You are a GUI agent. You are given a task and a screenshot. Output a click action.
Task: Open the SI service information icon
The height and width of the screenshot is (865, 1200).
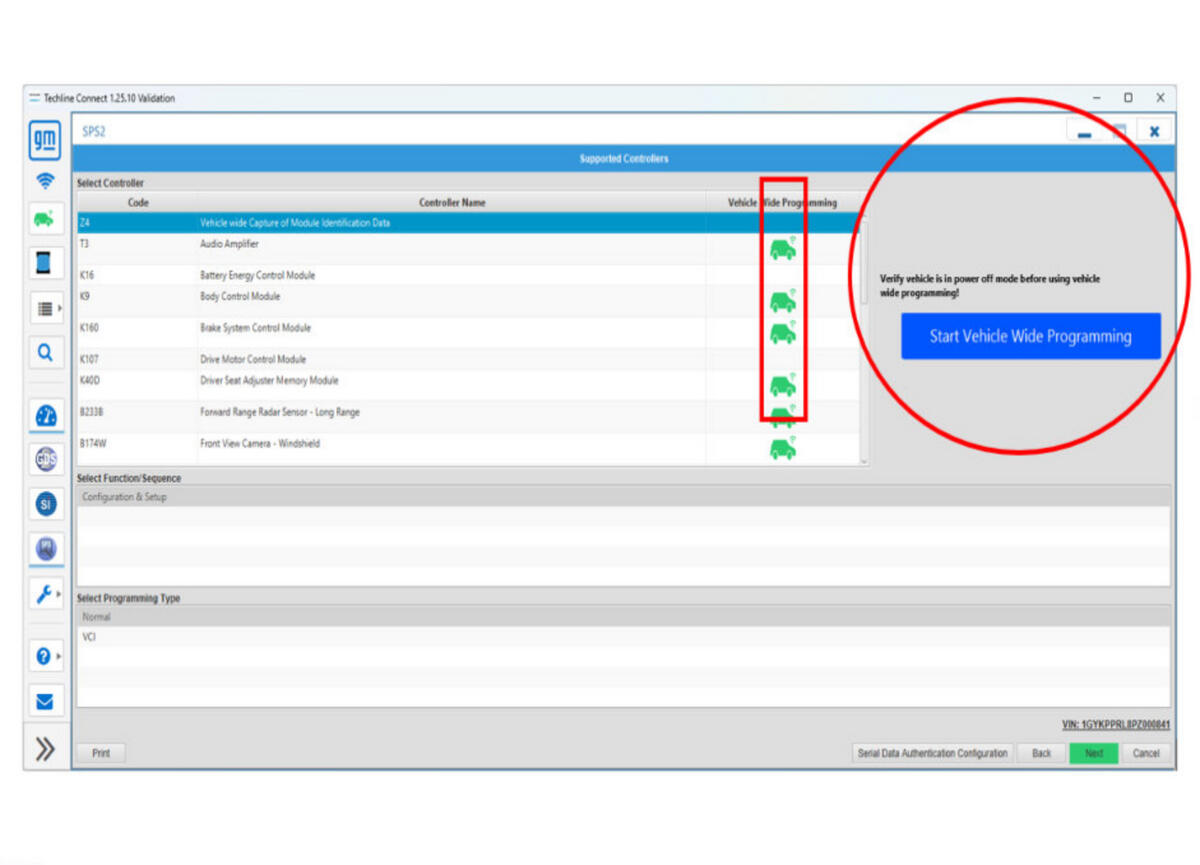(45, 505)
